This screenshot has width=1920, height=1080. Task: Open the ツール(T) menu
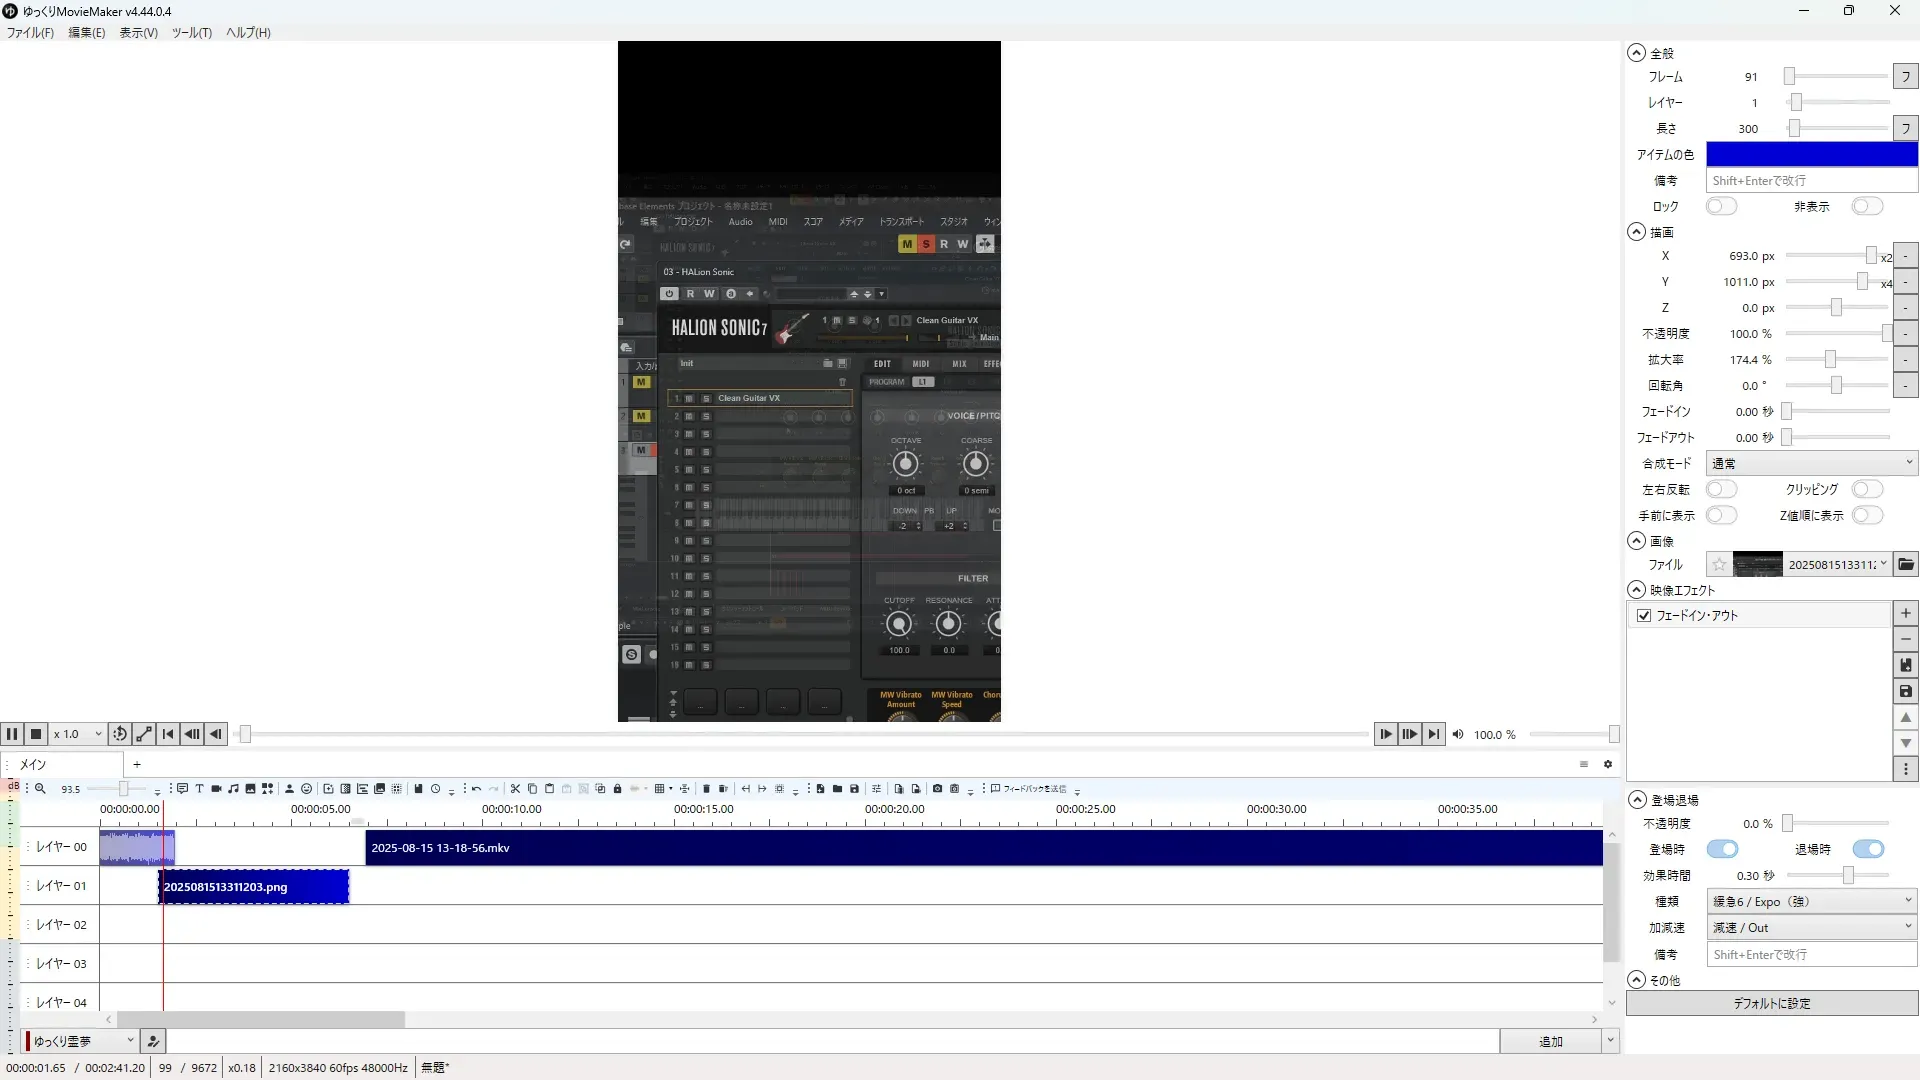point(191,33)
